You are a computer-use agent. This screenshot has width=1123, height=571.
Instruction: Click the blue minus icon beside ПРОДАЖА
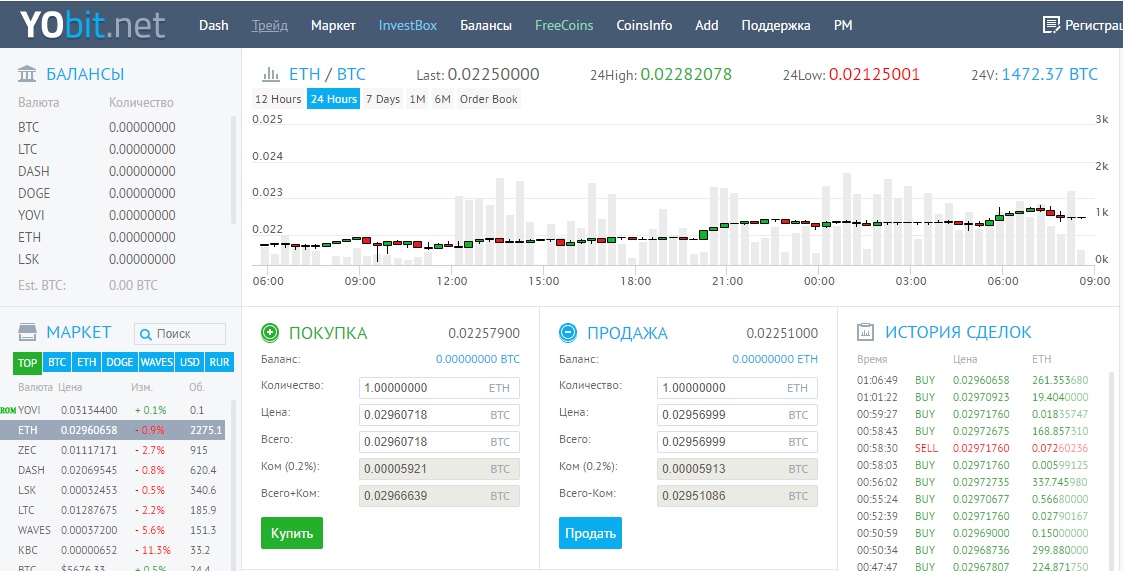tap(567, 332)
